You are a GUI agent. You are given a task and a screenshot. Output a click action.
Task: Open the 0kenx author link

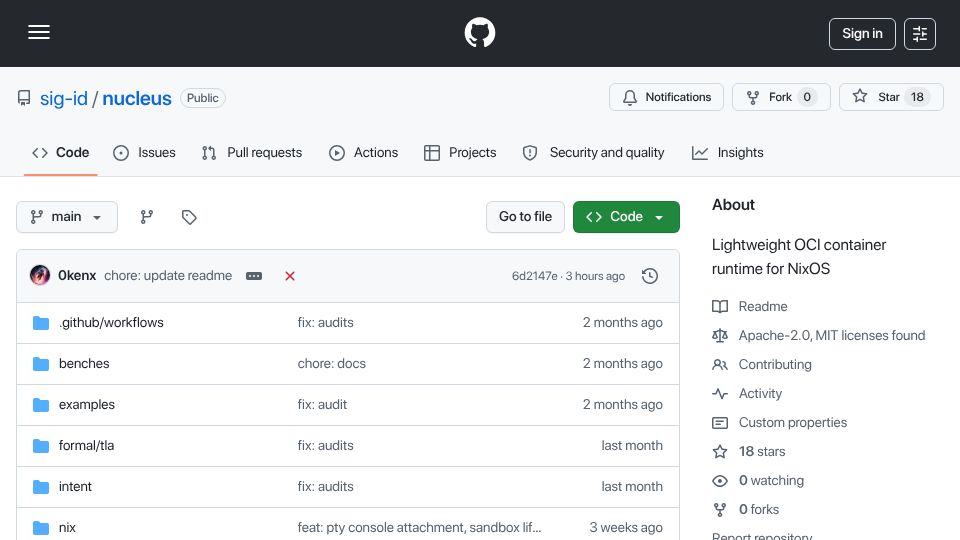click(77, 276)
